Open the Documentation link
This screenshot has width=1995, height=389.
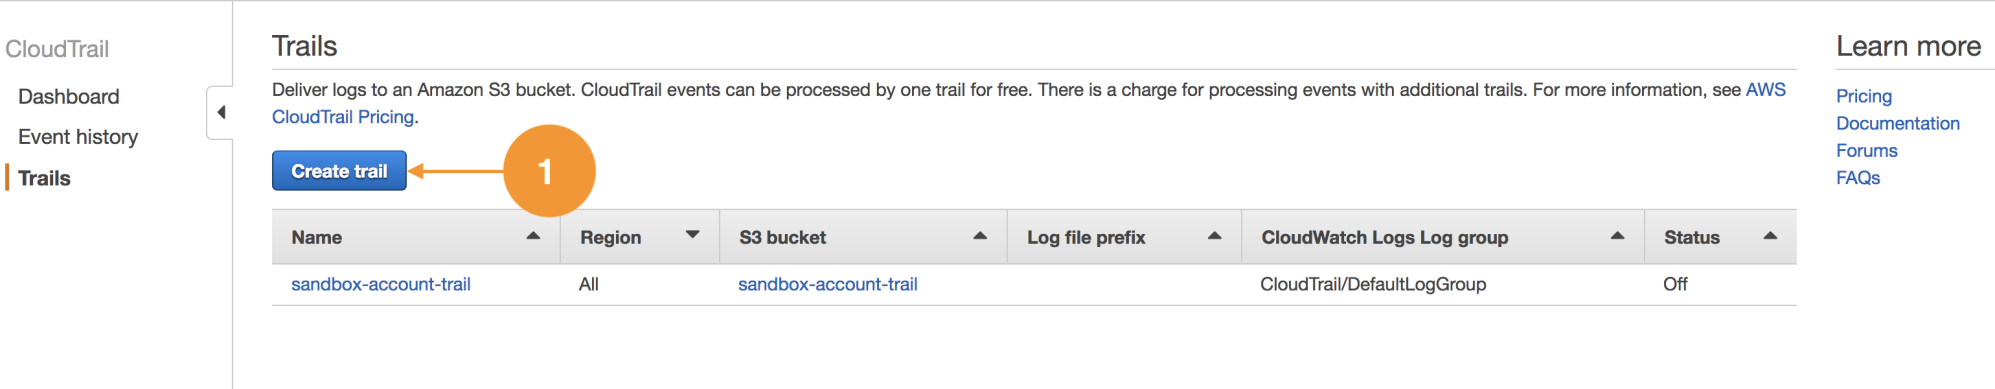[x=1898, y=123]
